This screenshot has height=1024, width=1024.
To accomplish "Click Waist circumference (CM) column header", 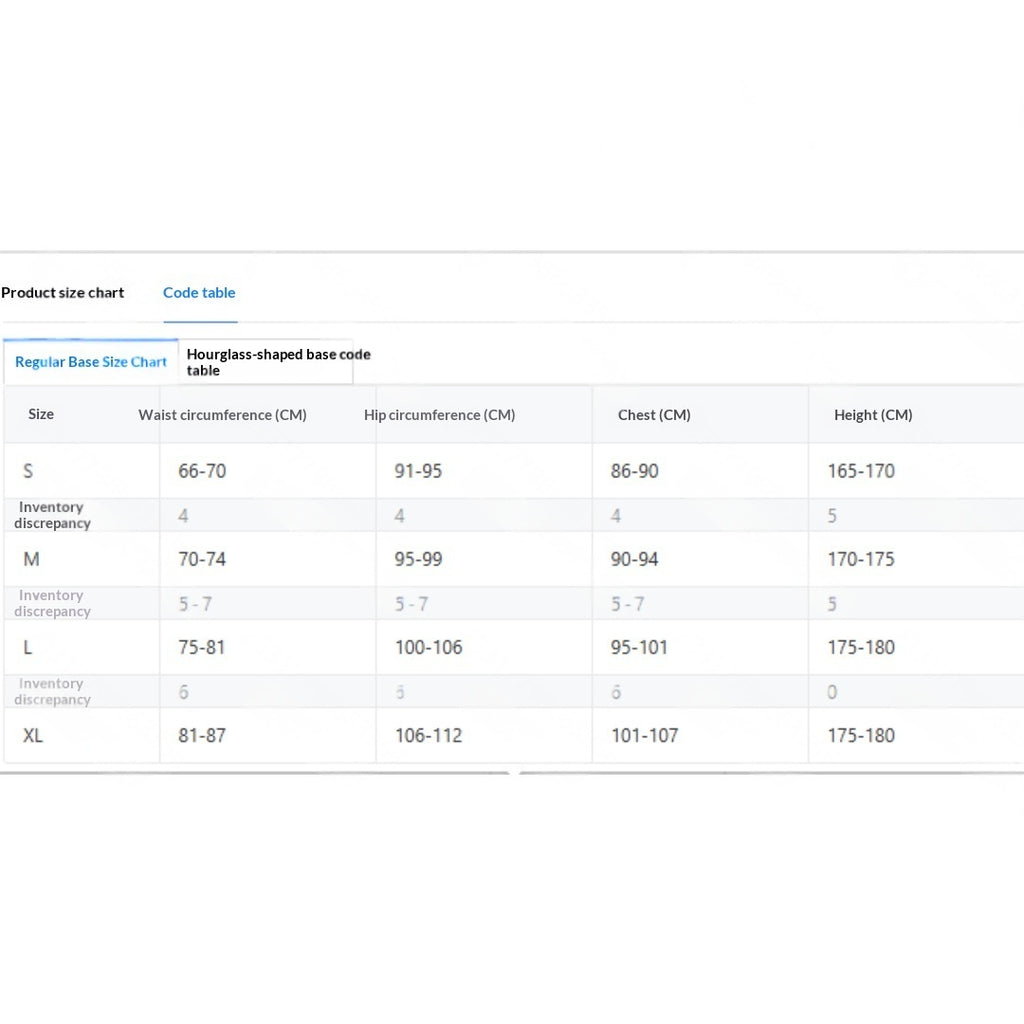I will 223,415.
